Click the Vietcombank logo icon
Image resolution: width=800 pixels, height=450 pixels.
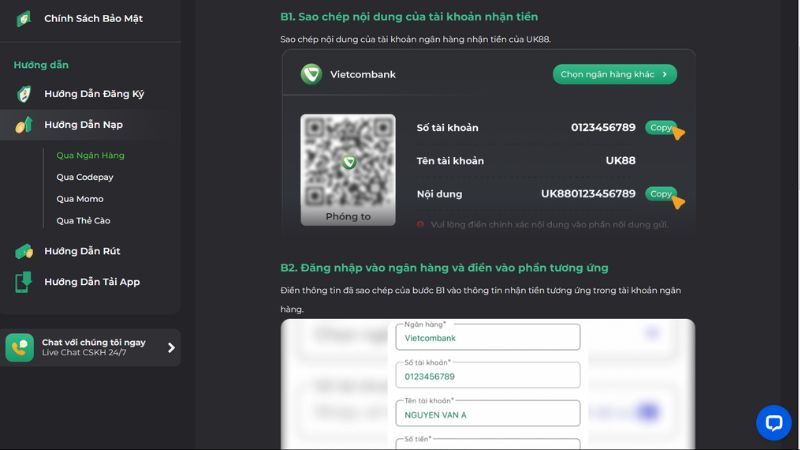pos(311,74)
